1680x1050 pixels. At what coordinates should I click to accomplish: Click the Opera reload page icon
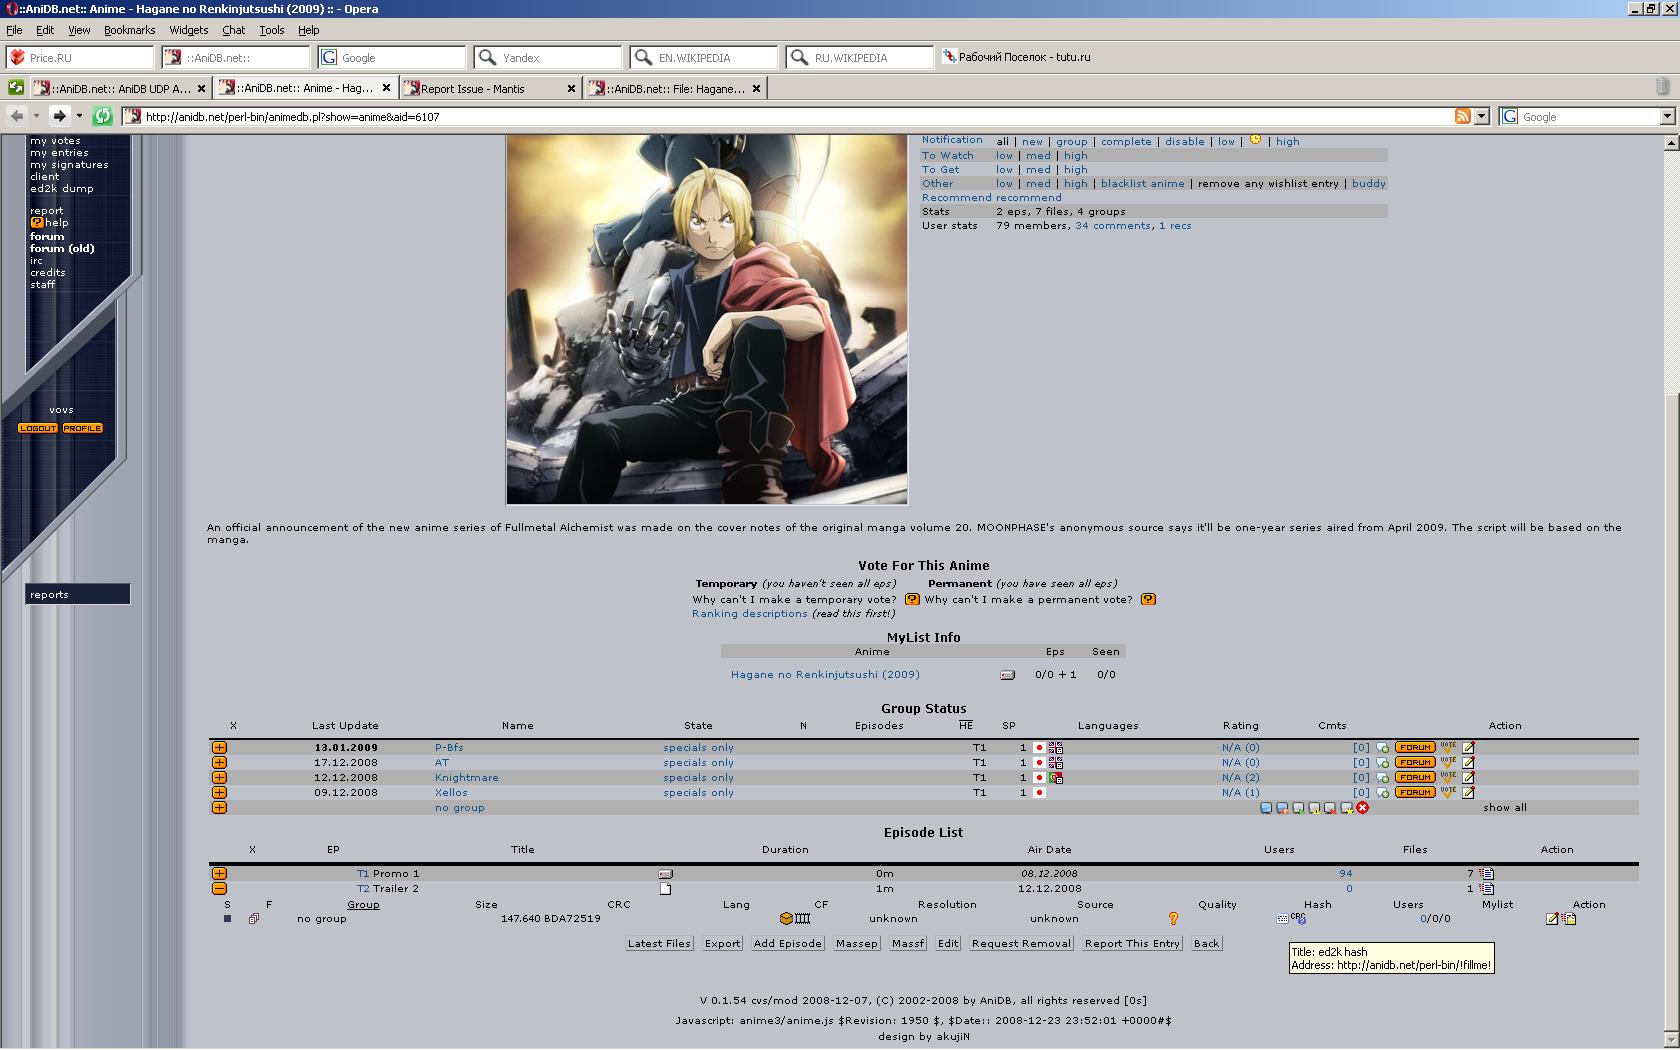[x=102, y=117]
